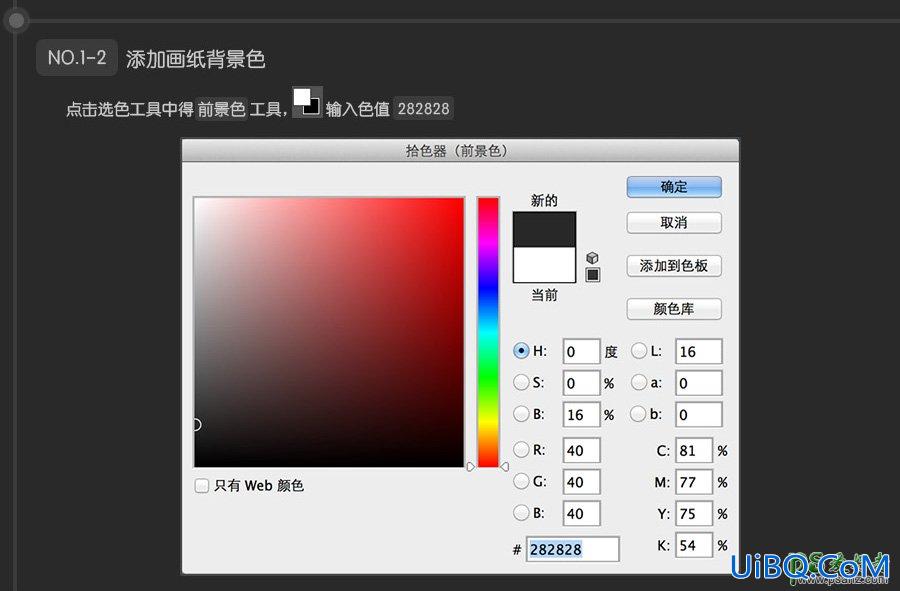Enable 只有 Web 颜色 checkbox

[201, 486]
